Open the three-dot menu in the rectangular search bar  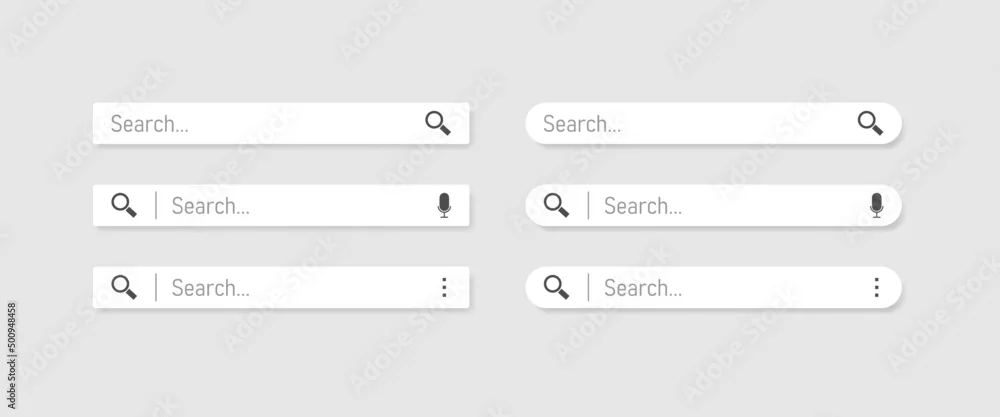pyautogui.click(x=444, y=288)
